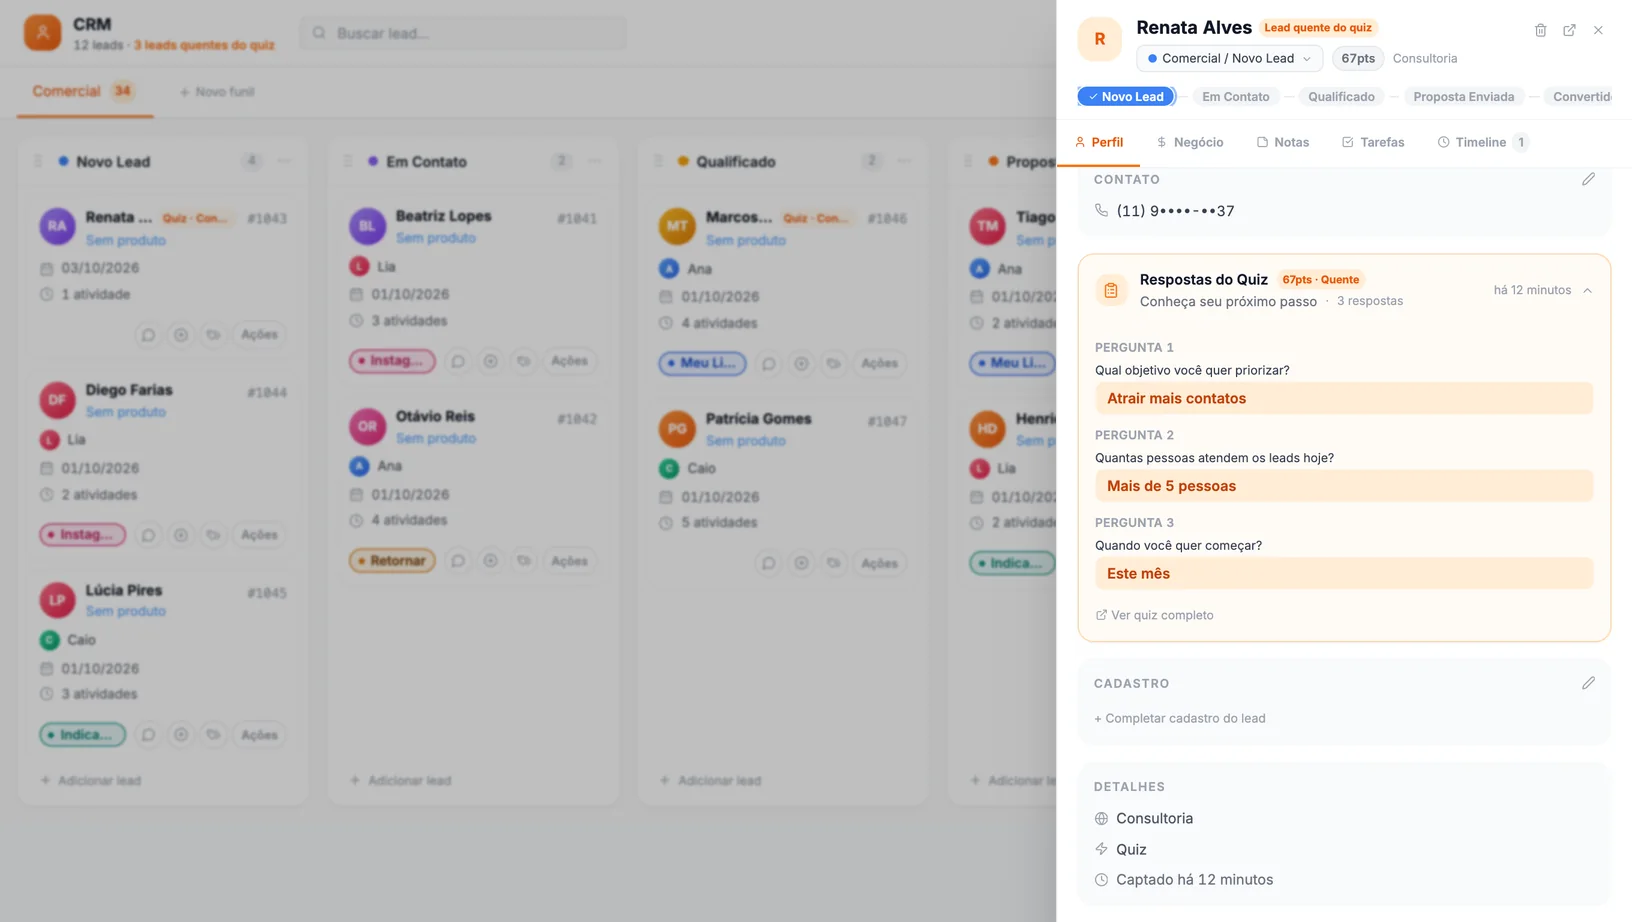This screenshot has height=922, width=1632.
Task: Edit the CADASTRO section pencil icon
Action: [x=1588, y=683]
